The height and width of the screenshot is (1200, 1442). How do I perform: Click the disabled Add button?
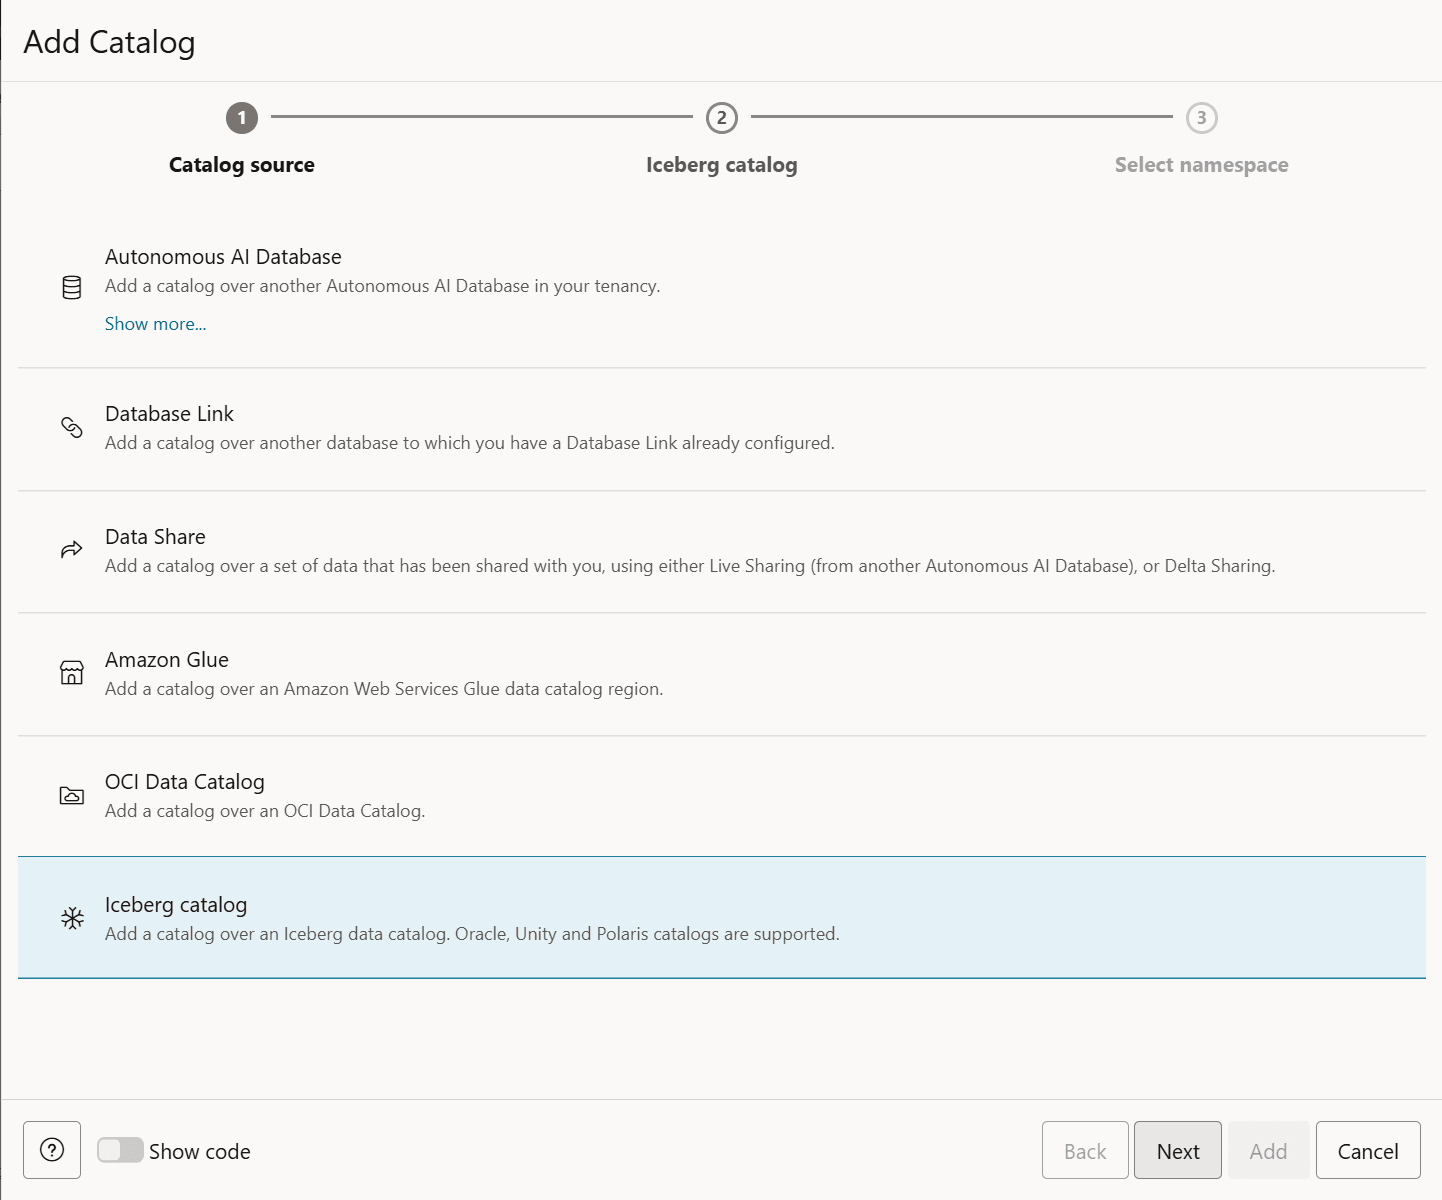coord(1268,1150)
